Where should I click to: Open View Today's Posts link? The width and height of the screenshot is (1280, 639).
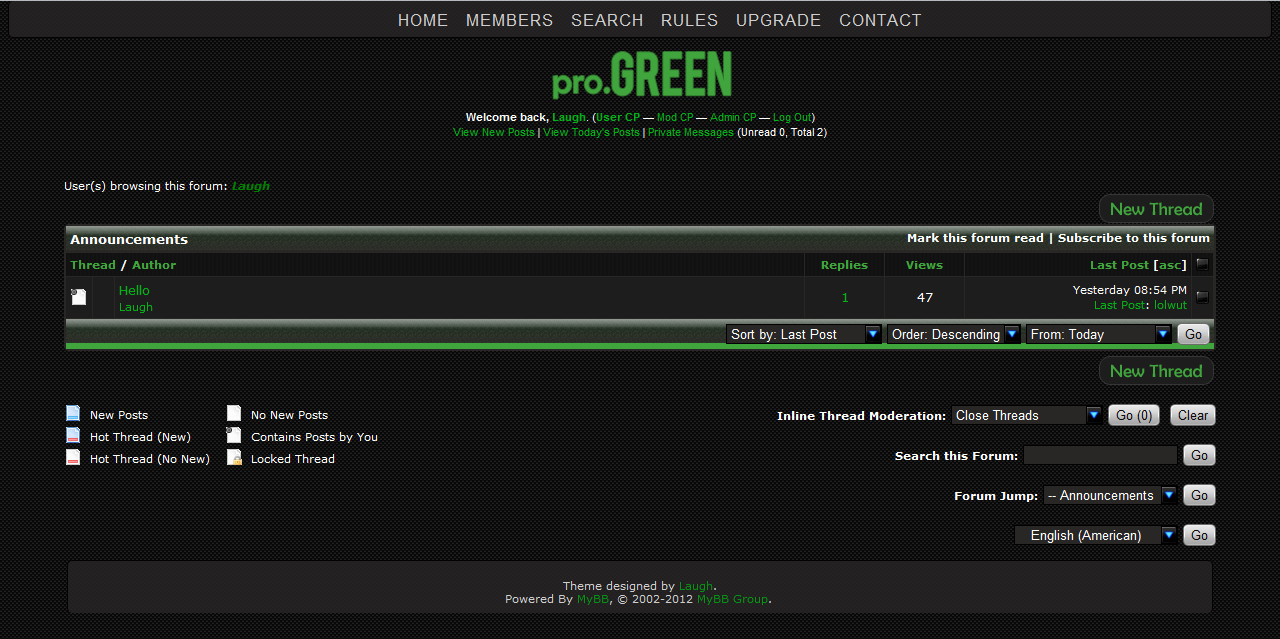[591, 132]
